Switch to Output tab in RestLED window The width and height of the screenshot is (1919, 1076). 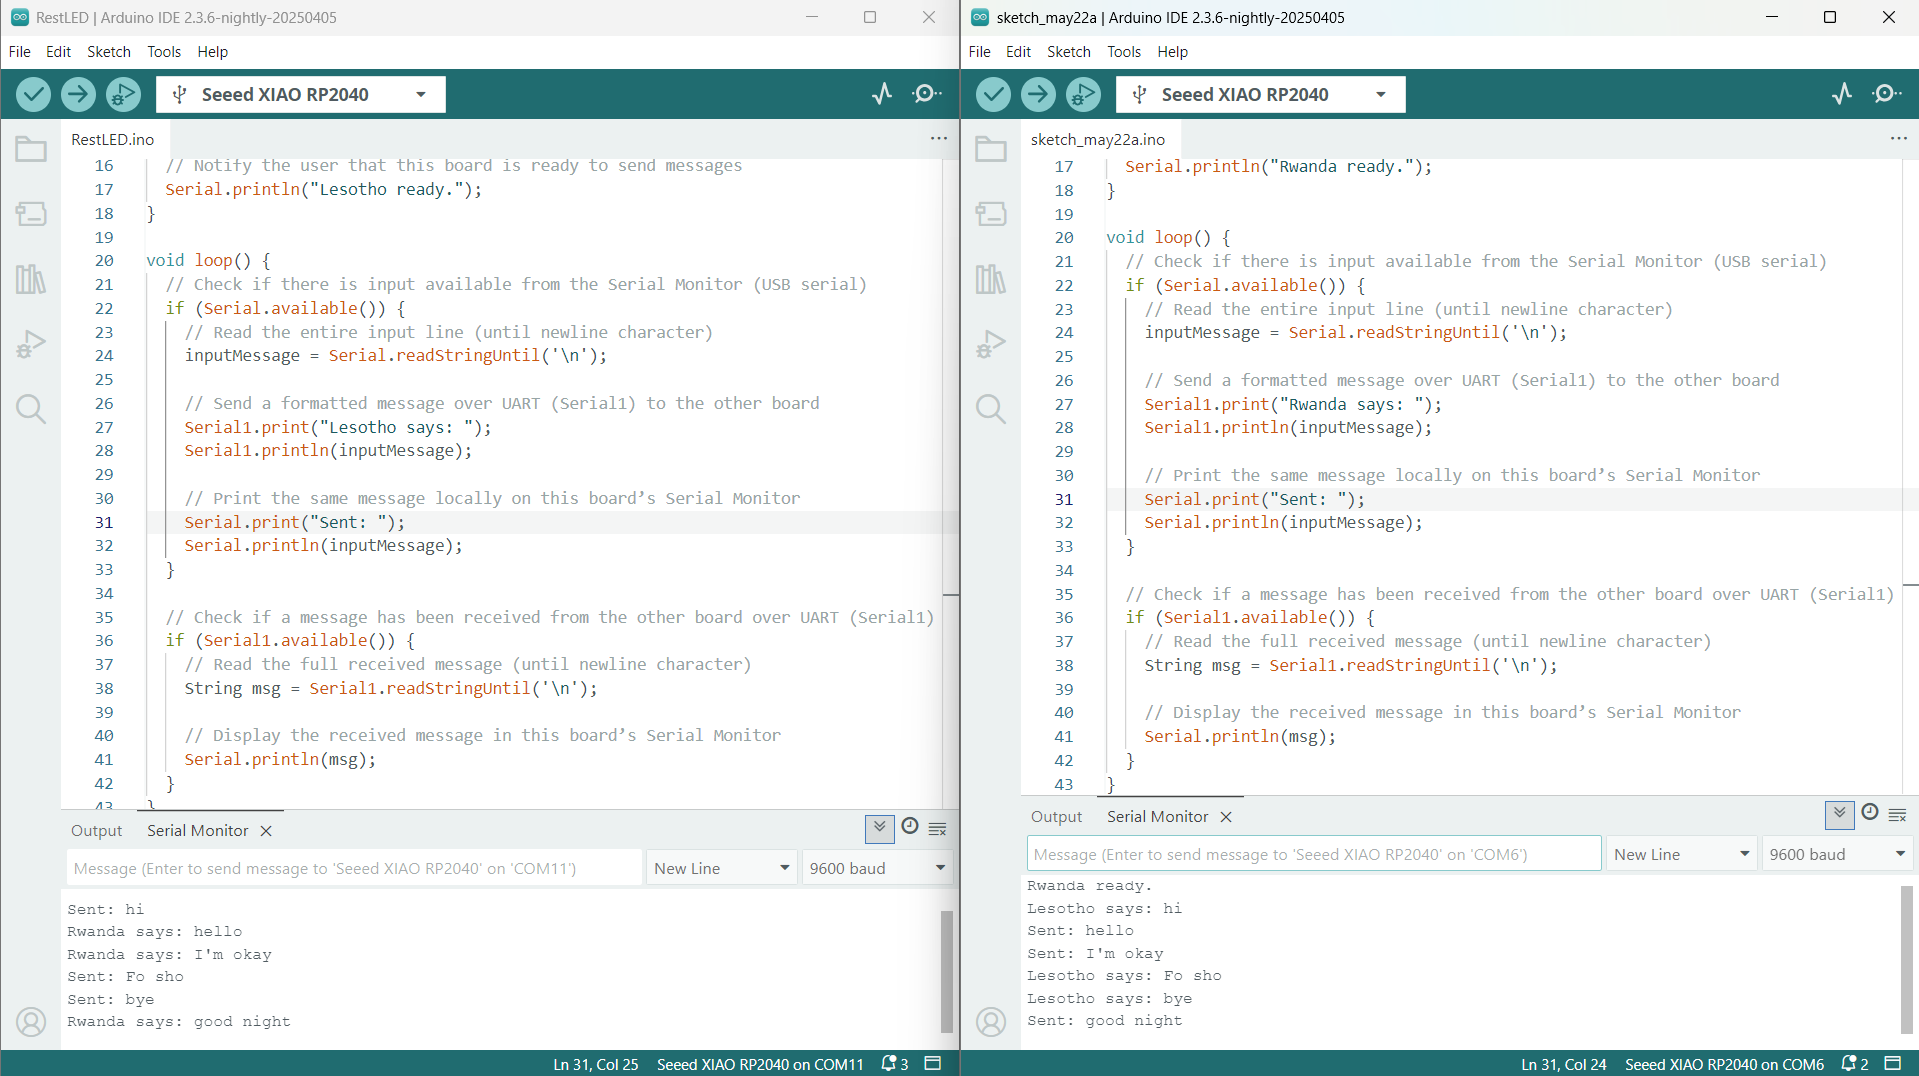coord(96,830)
